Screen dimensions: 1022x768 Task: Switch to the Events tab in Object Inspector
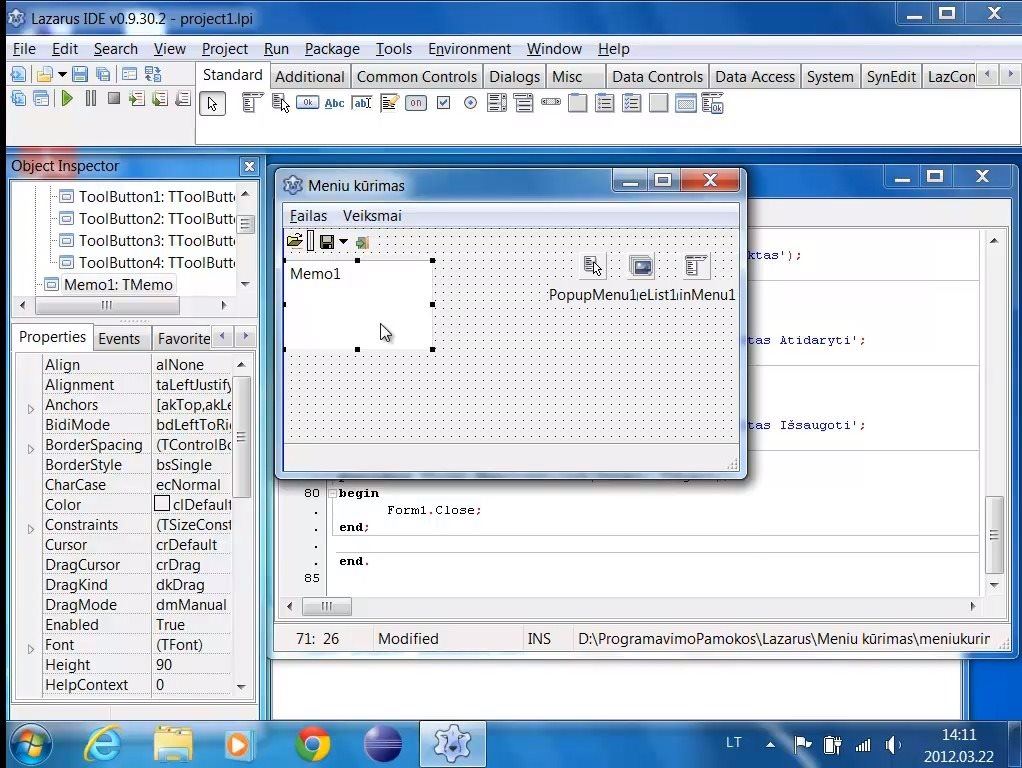(x=119, y=338)
